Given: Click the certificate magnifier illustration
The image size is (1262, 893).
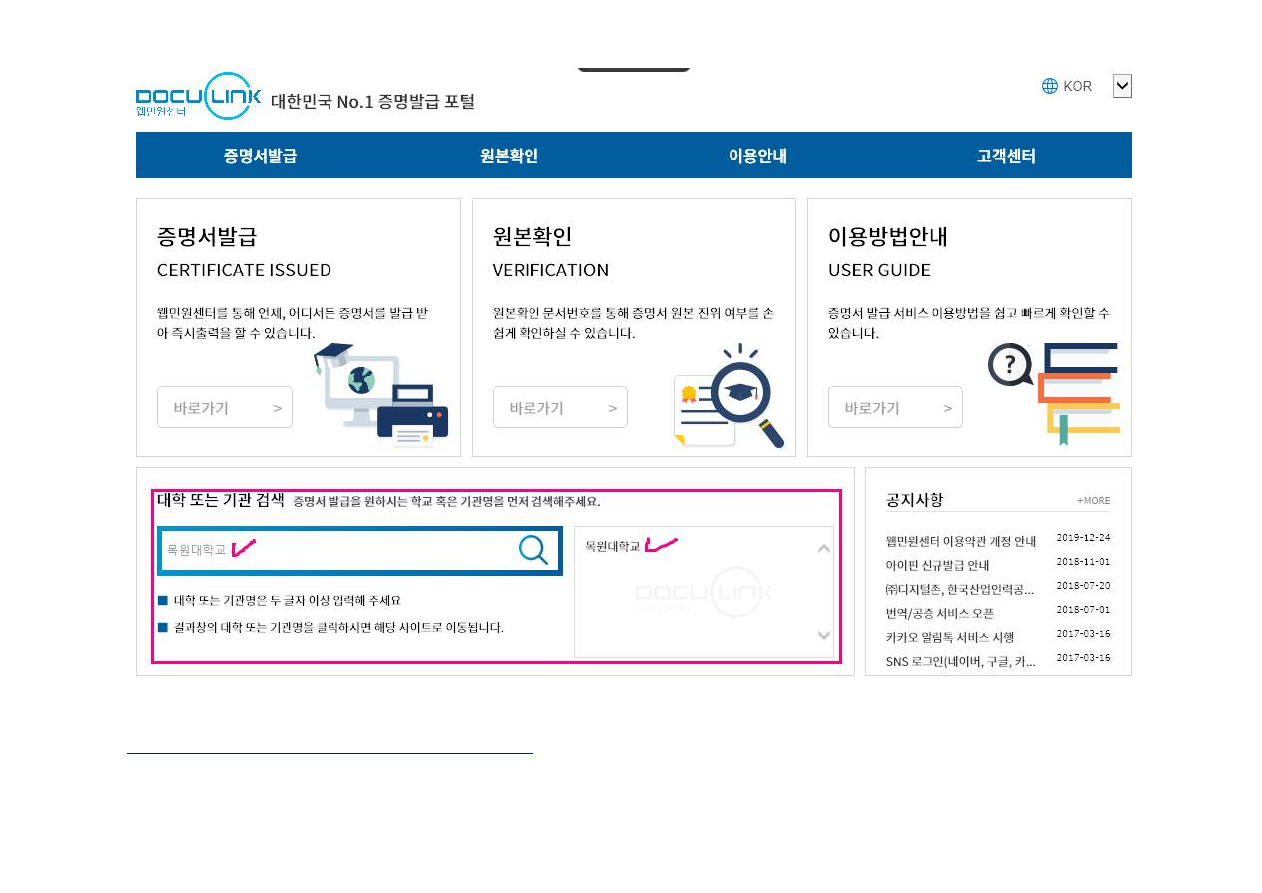Looking at the screenshot, I should 729,397.
